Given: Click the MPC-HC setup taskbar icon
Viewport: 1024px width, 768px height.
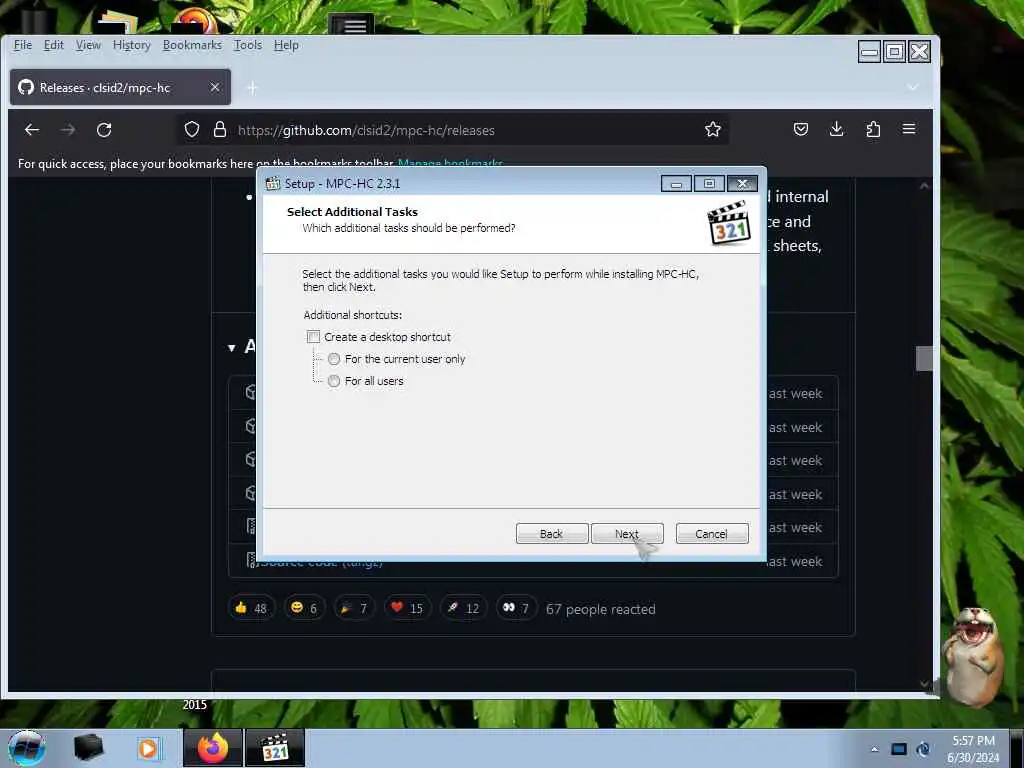Looking at the screenshot, I should click(x=275, y=748).
